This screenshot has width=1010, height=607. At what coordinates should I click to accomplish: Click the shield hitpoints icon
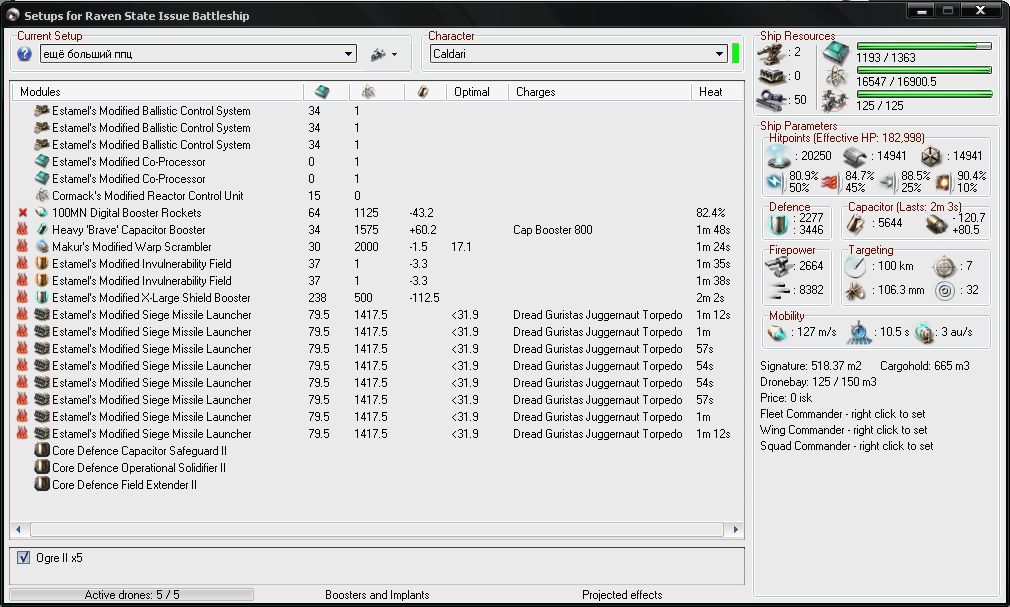pyautogui.click(x=778, y=156)
